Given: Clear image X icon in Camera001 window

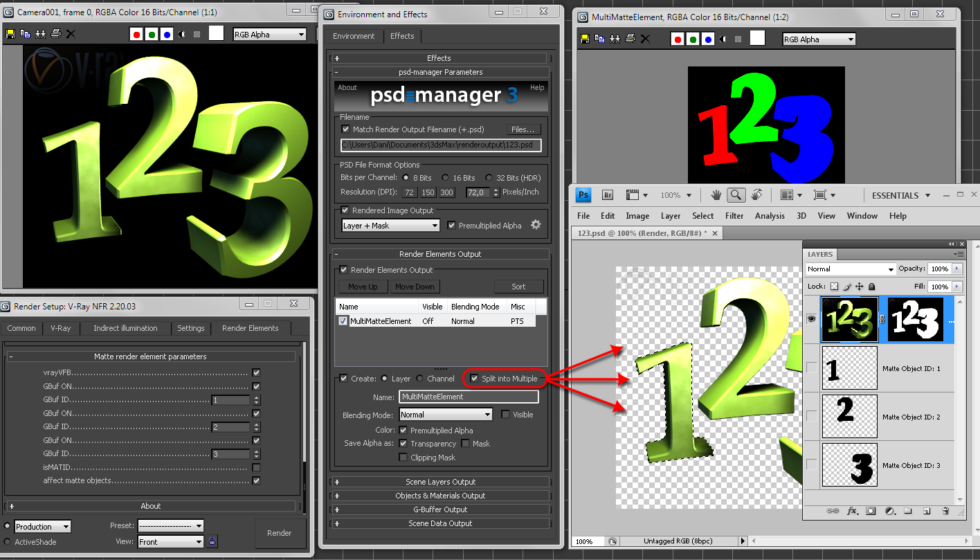Looking at the screenshot, I should [71, 34].
